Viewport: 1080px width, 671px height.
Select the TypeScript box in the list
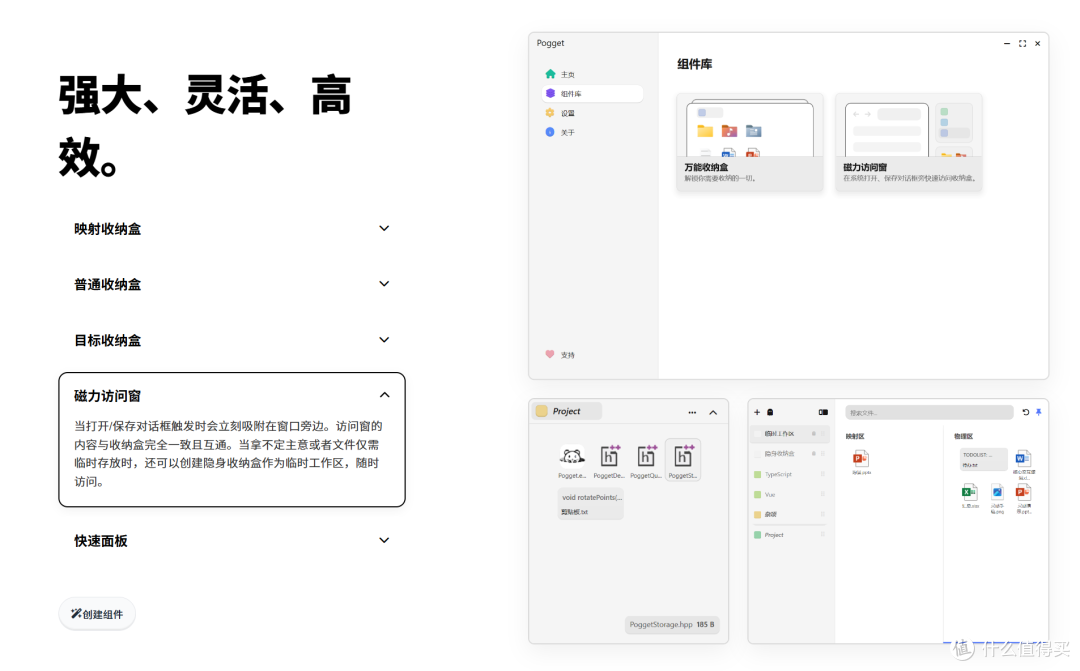pyautogui.click(x=789, y=475)
